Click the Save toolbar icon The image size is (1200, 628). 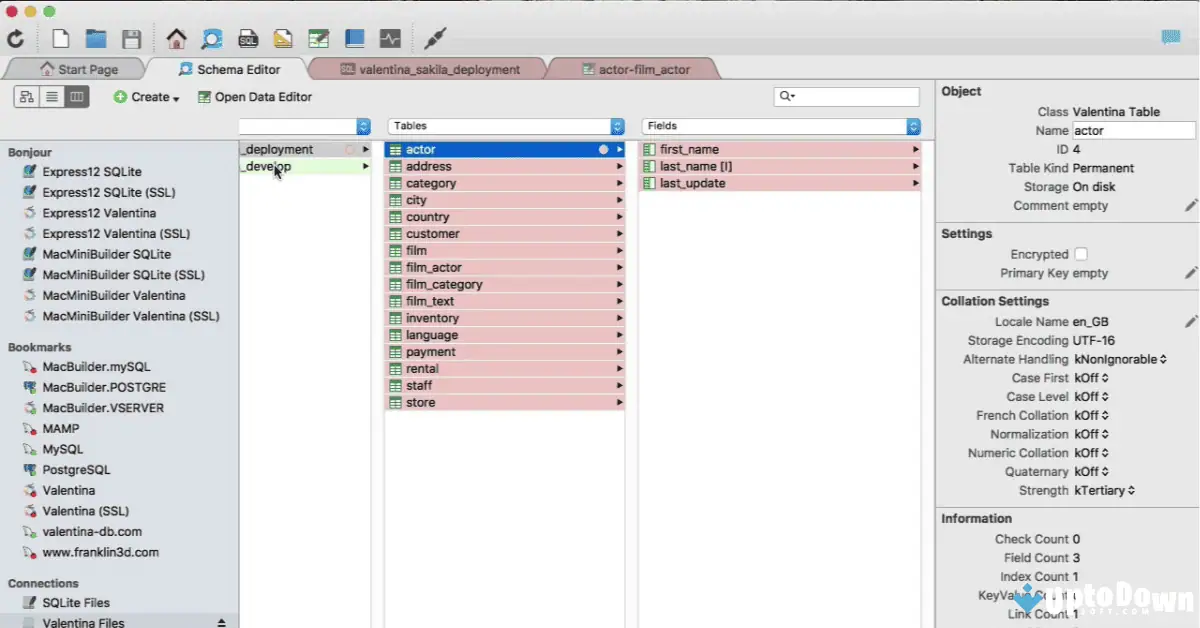[131, 38]
